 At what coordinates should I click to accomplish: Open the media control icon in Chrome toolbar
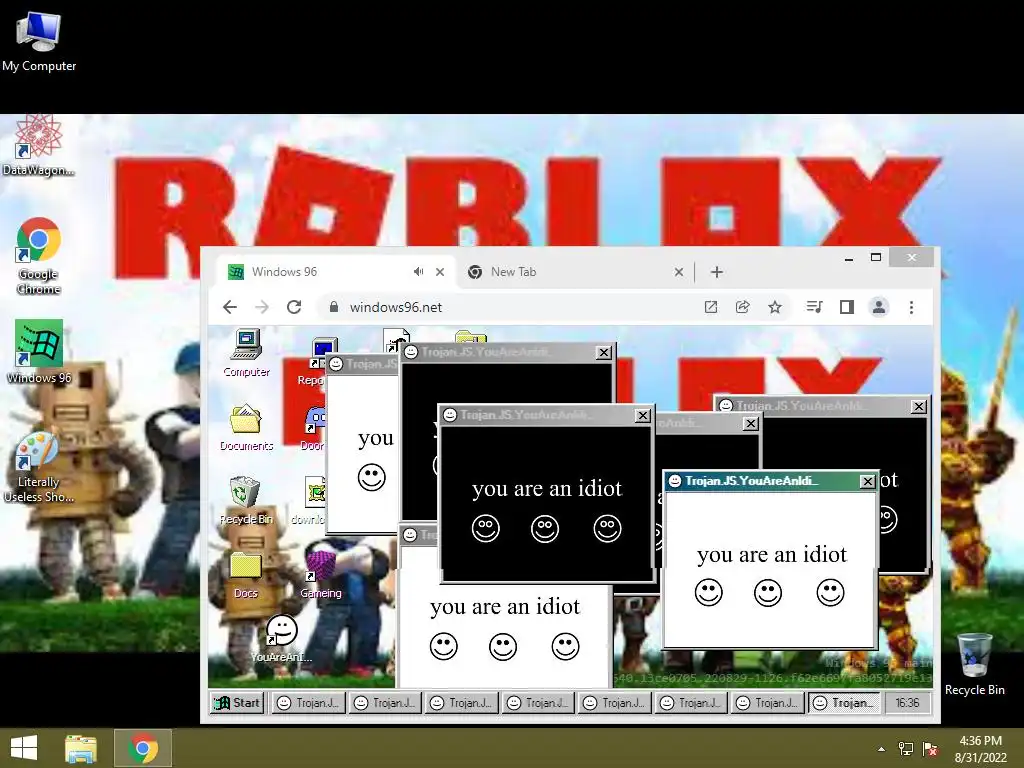(814, 307)
